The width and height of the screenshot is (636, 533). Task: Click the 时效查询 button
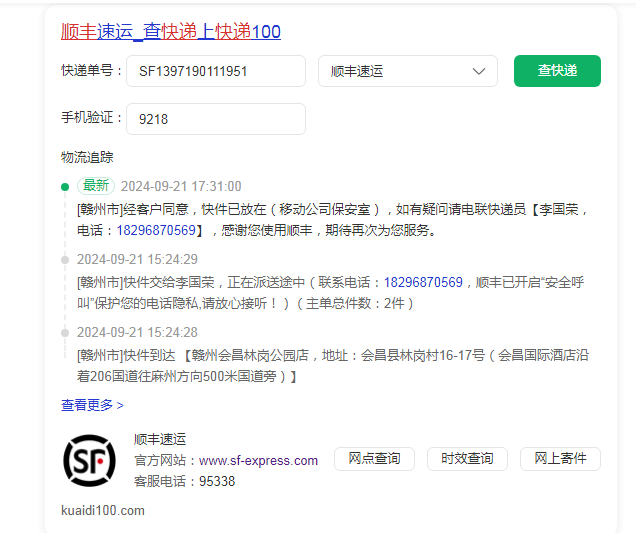(467, 459)
